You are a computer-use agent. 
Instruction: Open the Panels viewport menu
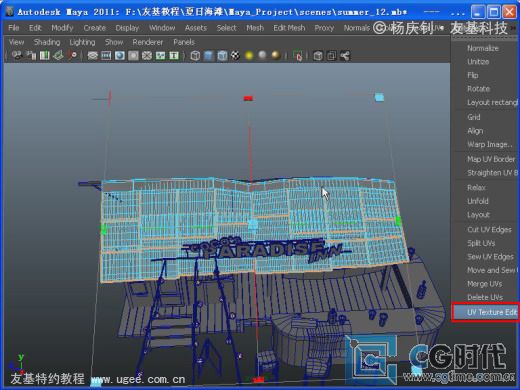pos(184,42)
